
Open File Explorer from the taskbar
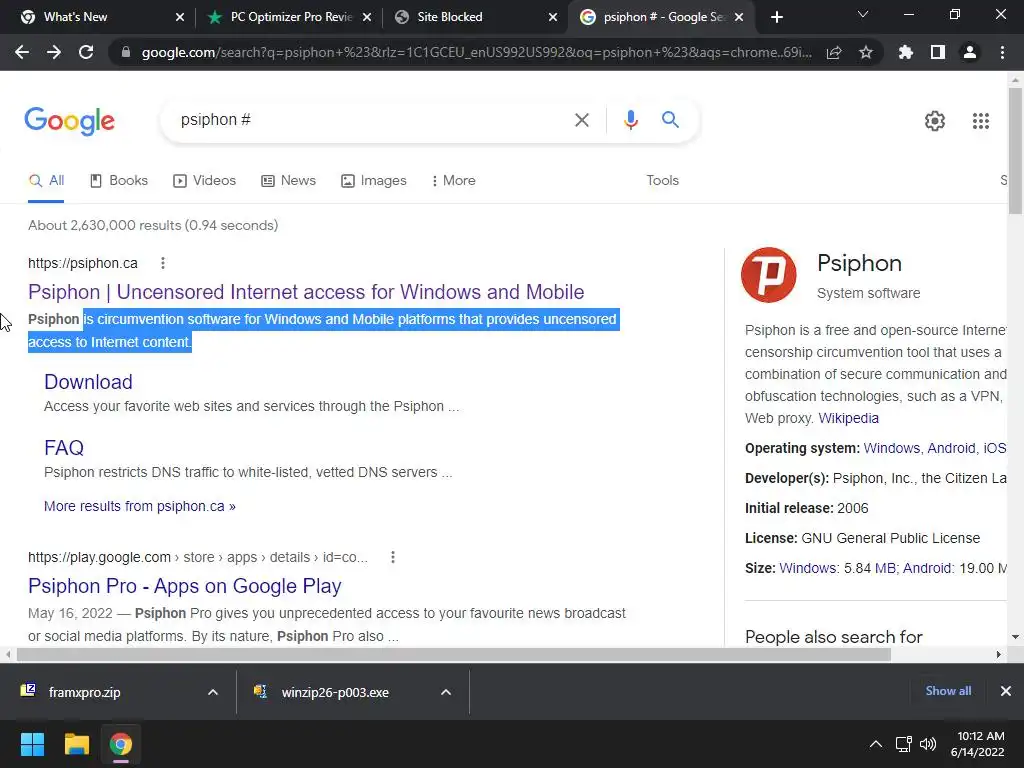click(x=76, y=744)
